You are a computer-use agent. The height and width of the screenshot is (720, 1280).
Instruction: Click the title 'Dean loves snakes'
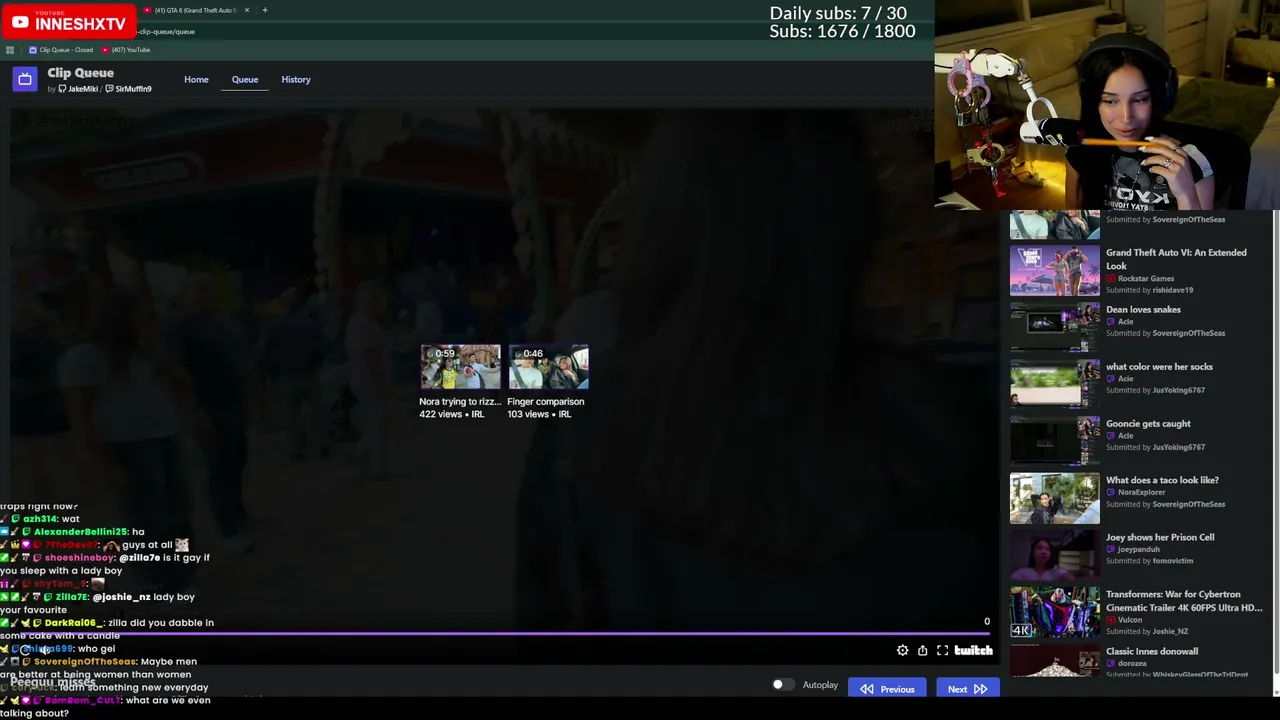click(x=1143, y=310)
